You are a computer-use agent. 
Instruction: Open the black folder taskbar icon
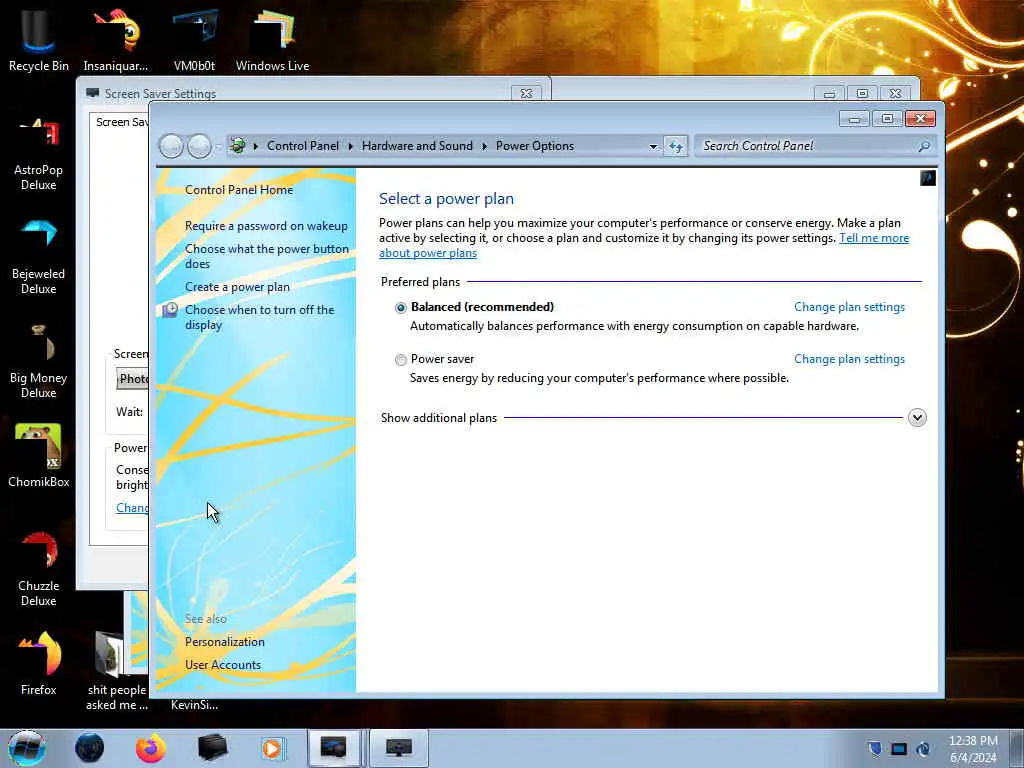212,748
